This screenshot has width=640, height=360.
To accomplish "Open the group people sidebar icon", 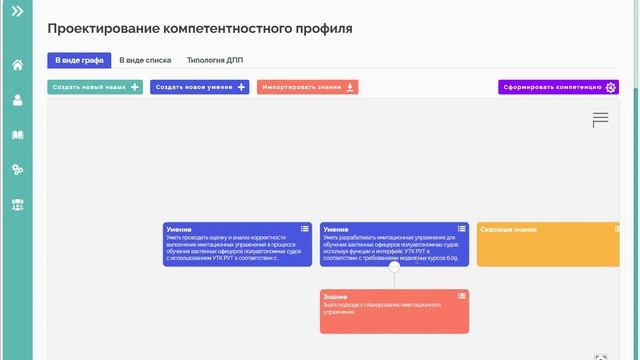I will tap(17, 204).
